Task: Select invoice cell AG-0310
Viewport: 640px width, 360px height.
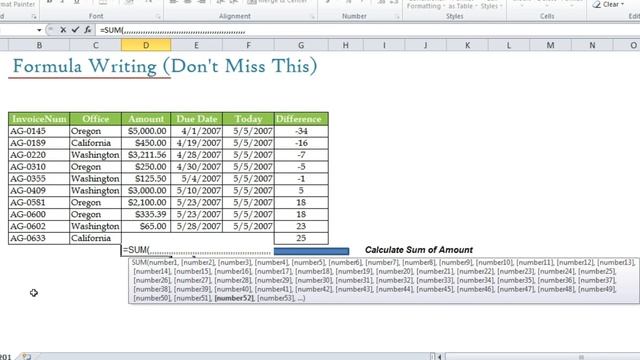Action: [39, 167]
